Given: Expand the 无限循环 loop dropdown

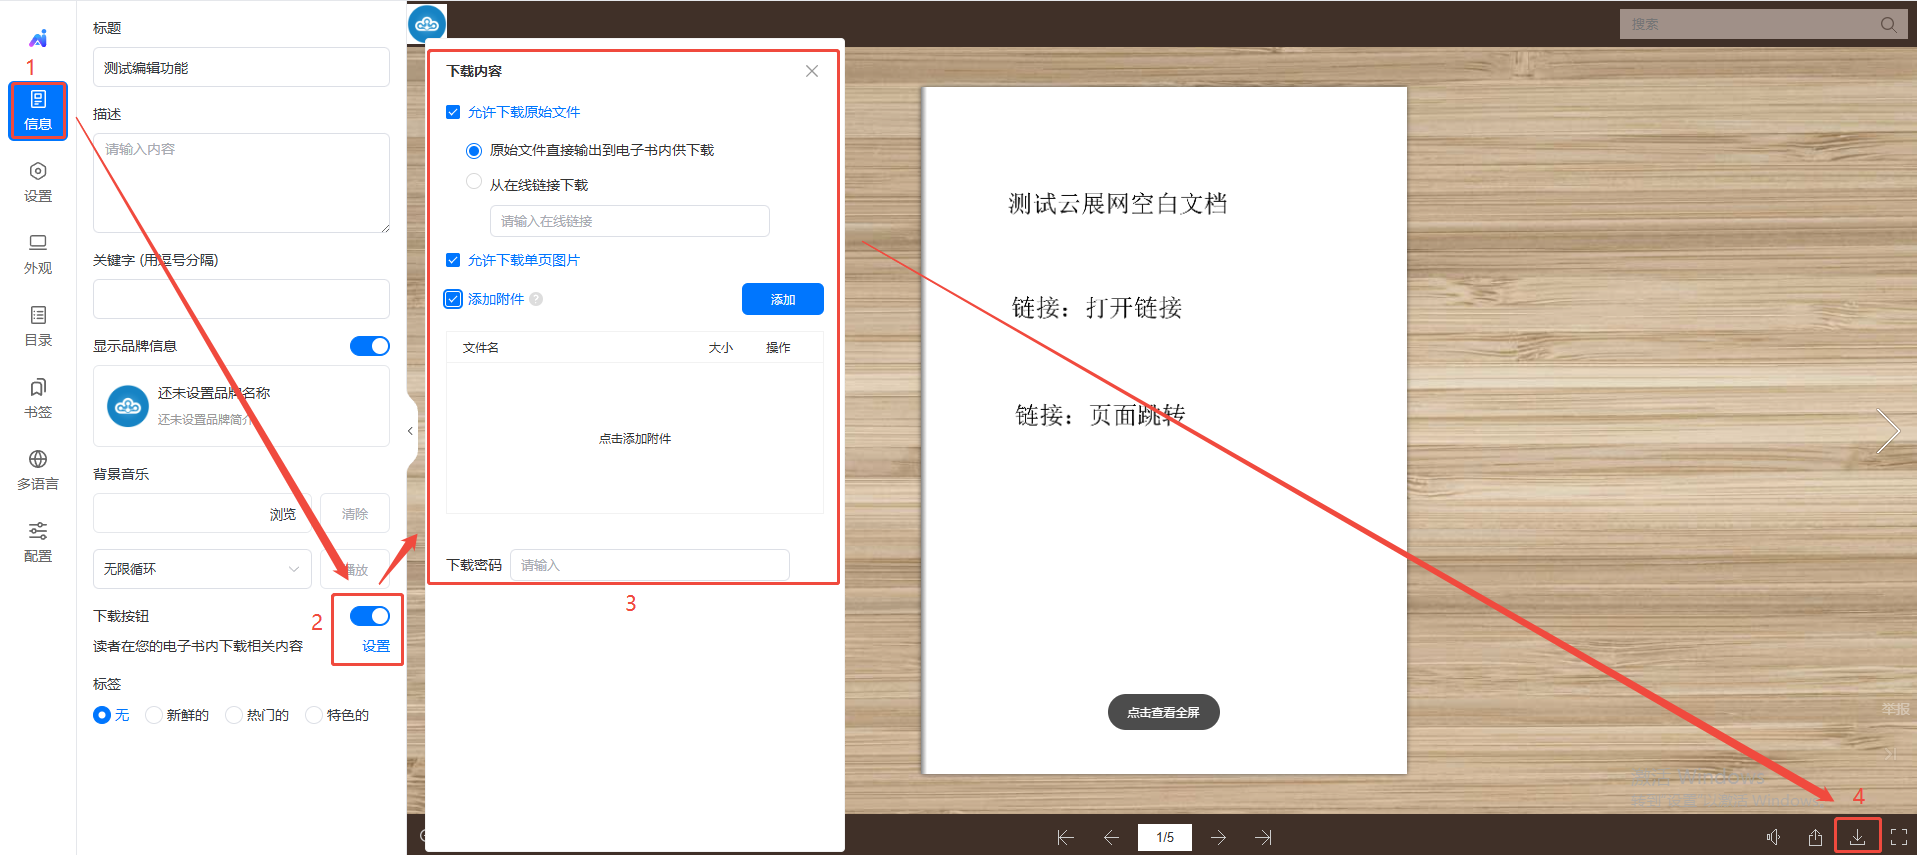Looking at the screenshot, I should coord(202,569).
